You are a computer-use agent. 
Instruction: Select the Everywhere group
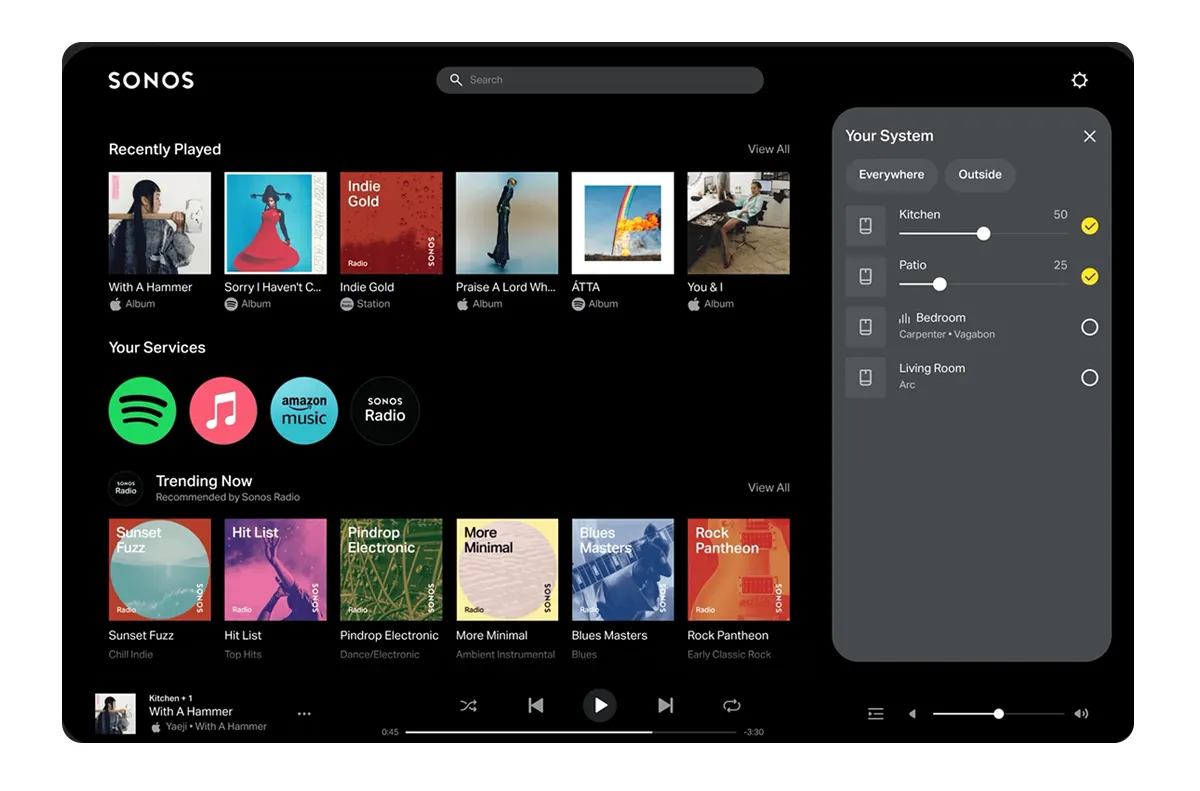891,175
